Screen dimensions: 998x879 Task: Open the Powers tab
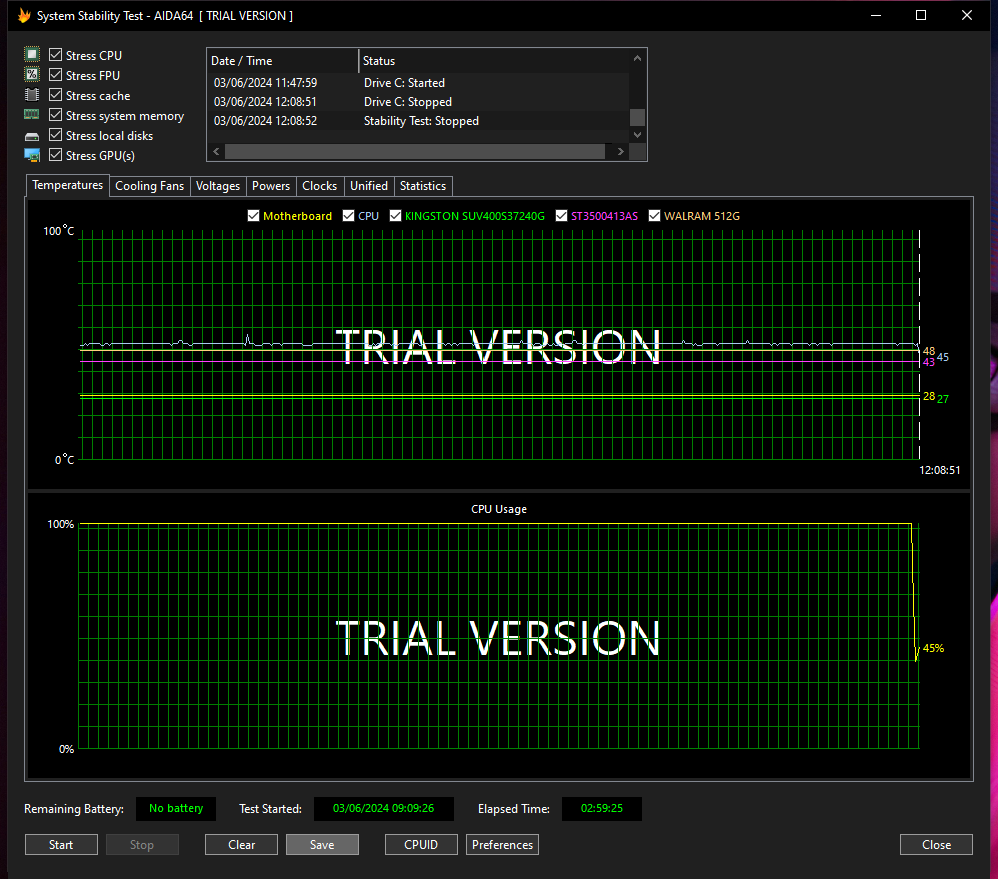click(271, 186)
